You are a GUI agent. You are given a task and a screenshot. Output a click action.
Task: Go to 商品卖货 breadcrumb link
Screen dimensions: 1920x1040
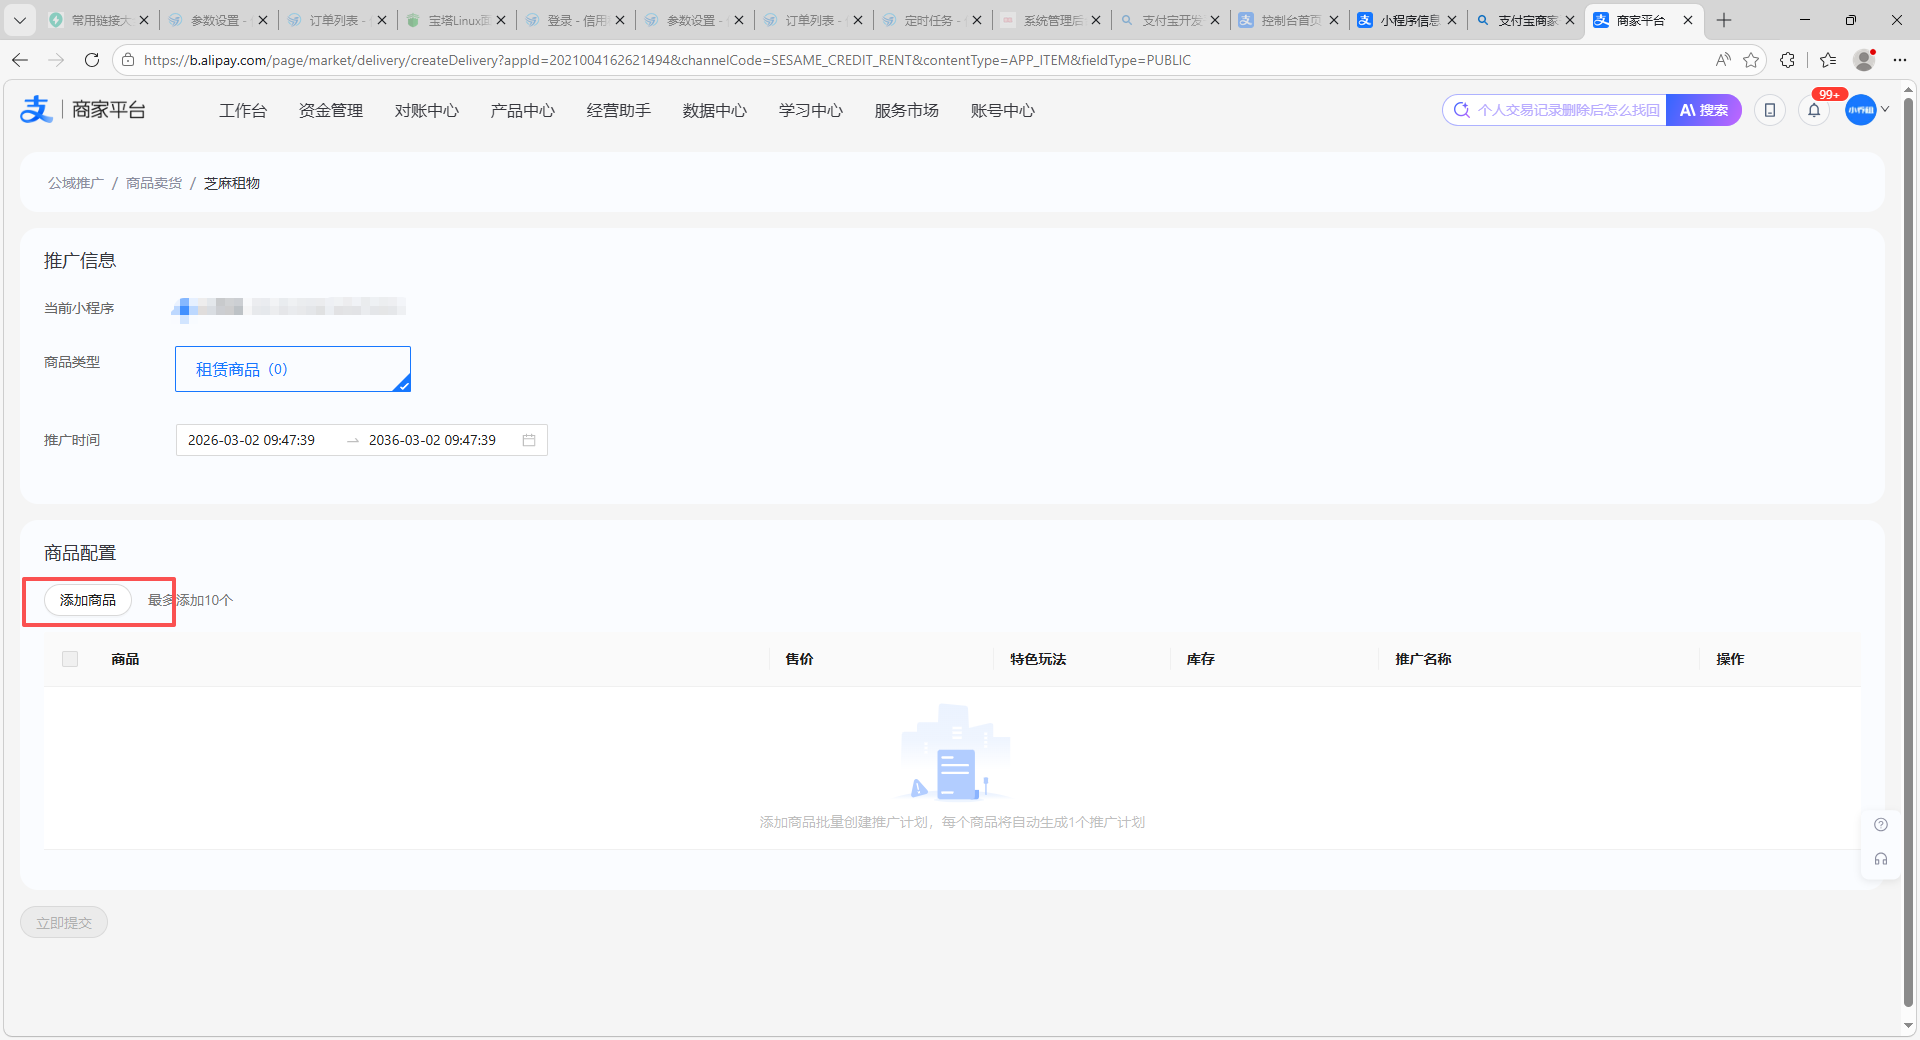click(154, 183)
